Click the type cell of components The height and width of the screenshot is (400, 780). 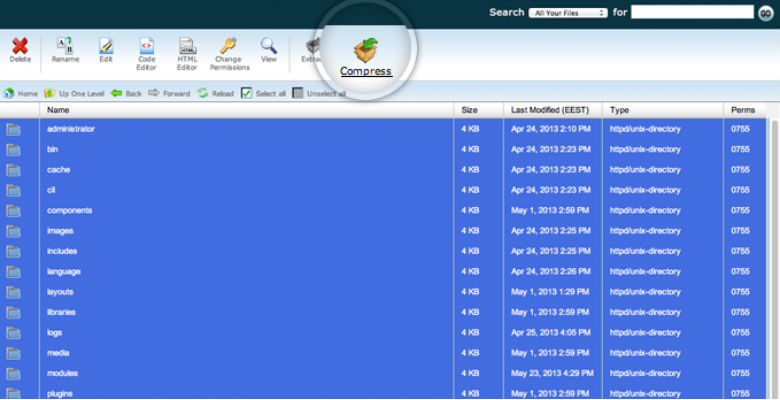[x=645, y=210]
